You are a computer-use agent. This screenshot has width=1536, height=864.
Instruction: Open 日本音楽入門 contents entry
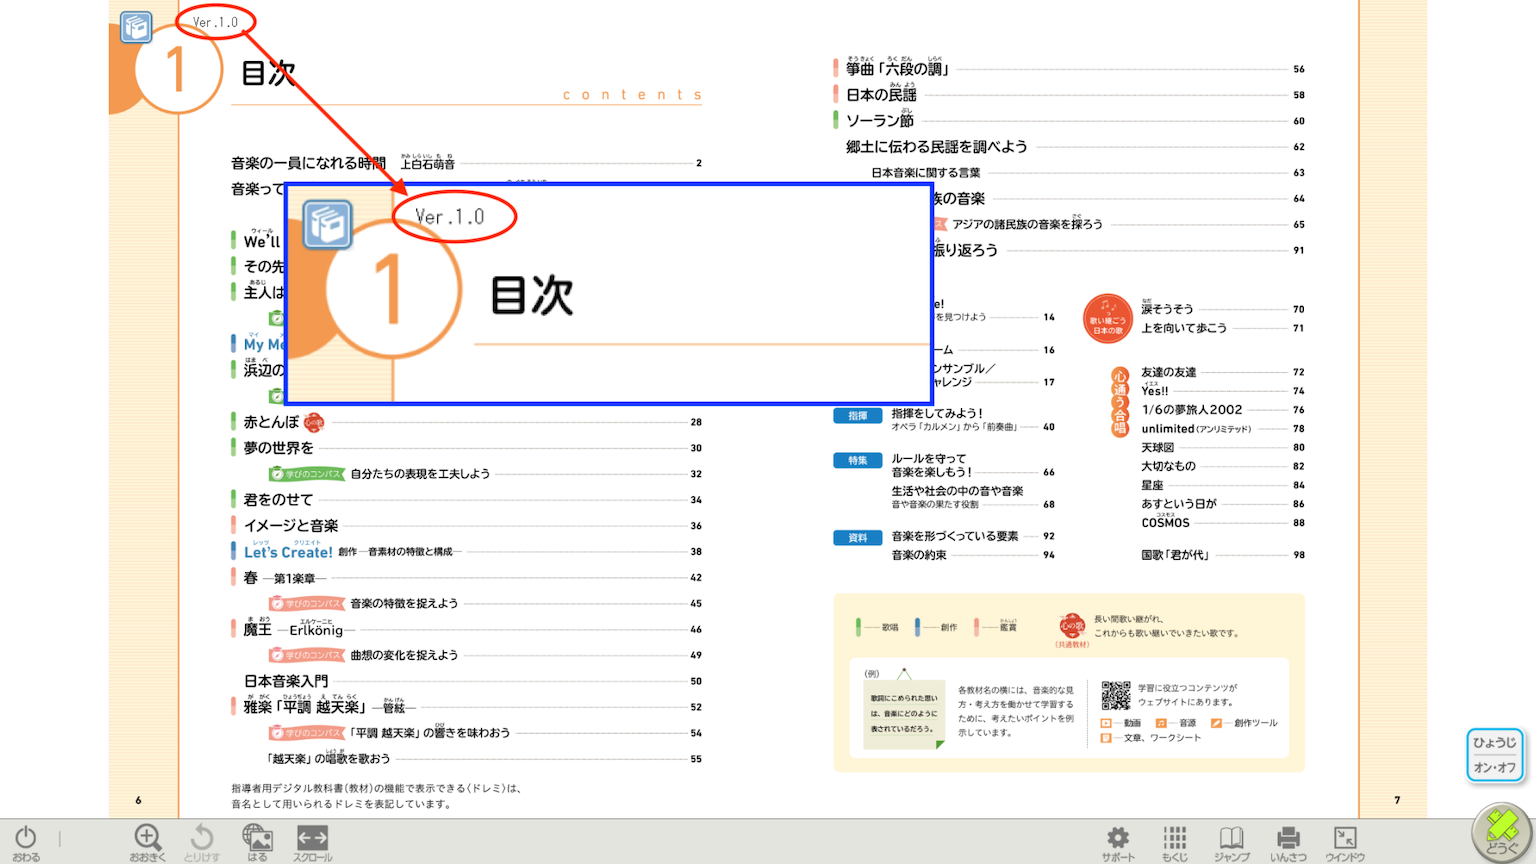pyautogui.click(x=285, y=681)
